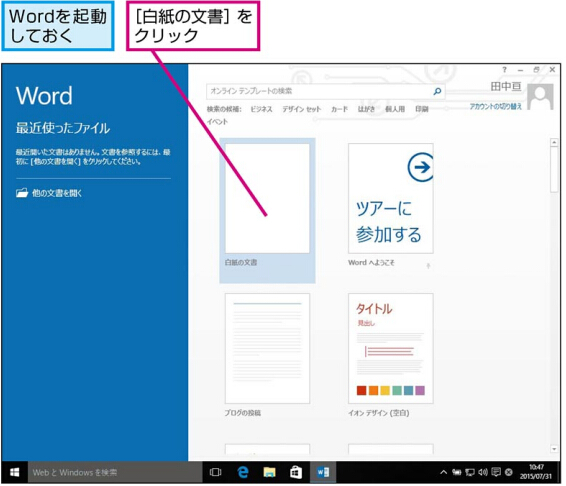
Task: Click the tray icon left of the clock
Action: [x=509, y=472]
